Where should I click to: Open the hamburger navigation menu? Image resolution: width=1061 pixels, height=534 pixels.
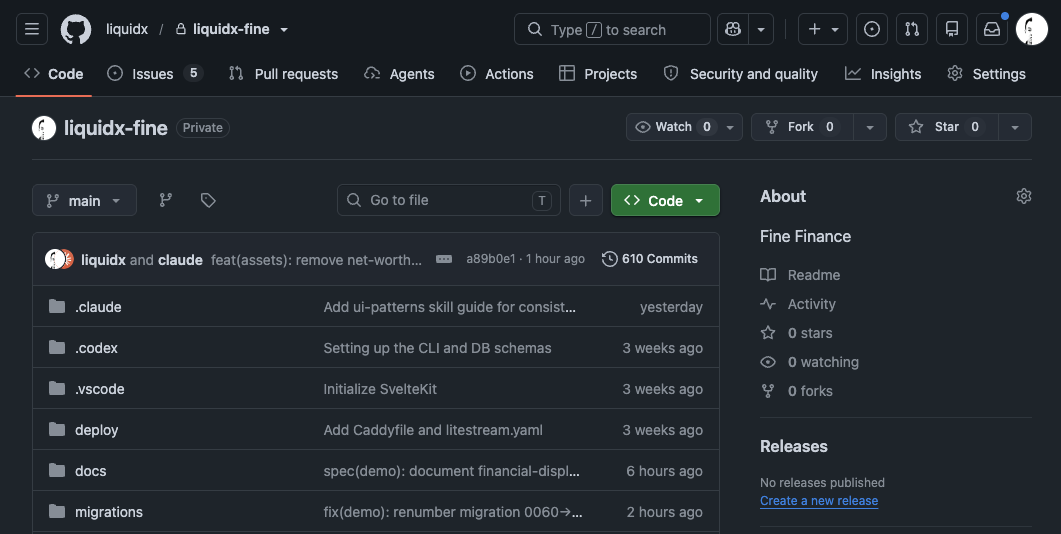coord(32,29)
